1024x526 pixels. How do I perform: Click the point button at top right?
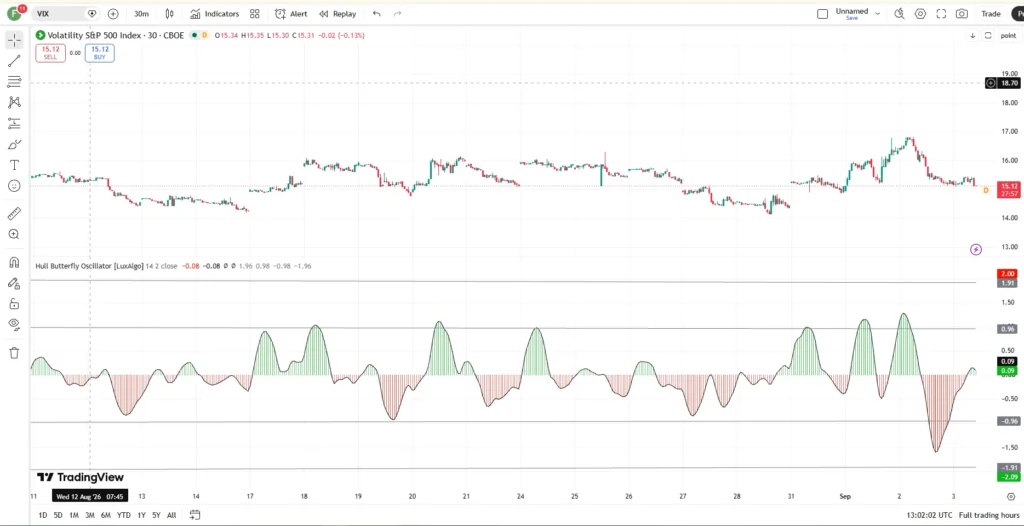(x=1008, y=35)
